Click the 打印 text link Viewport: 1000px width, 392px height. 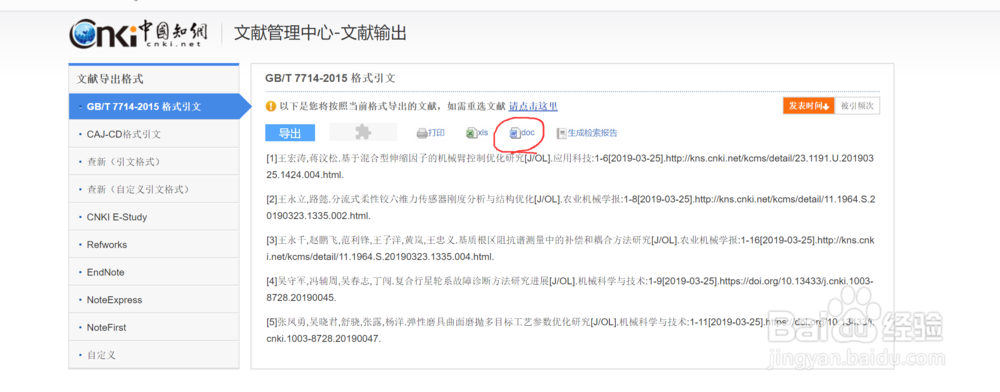pyautogui.click(x=437, y=133)
